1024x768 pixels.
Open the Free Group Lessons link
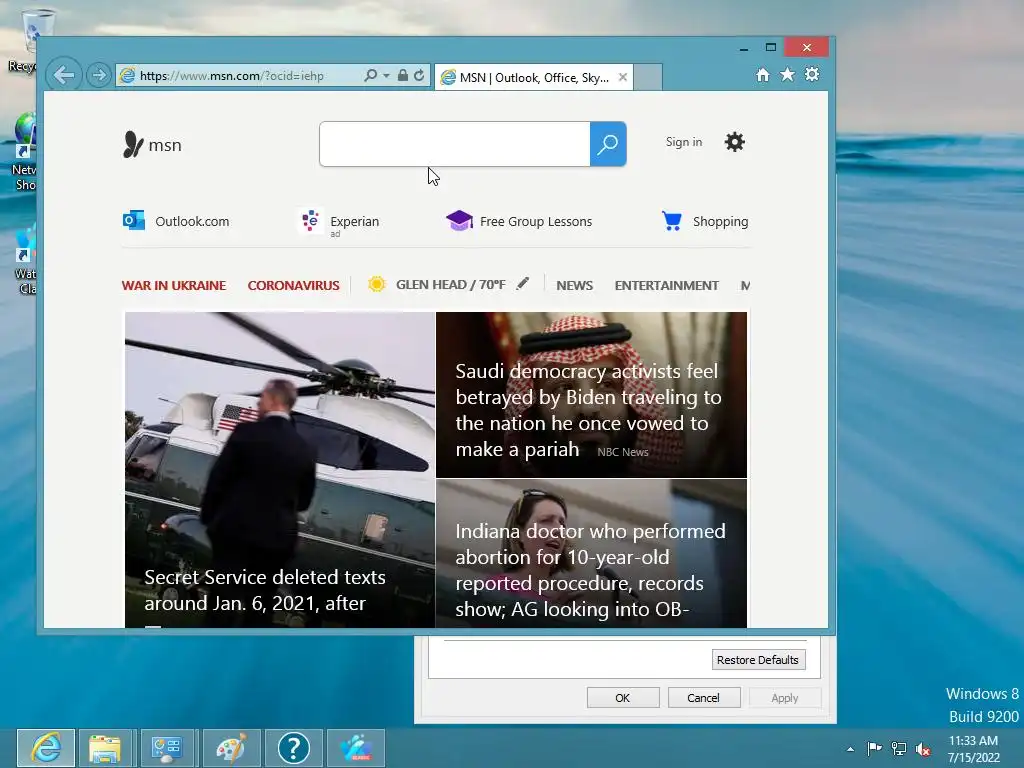tap(519, 221)
